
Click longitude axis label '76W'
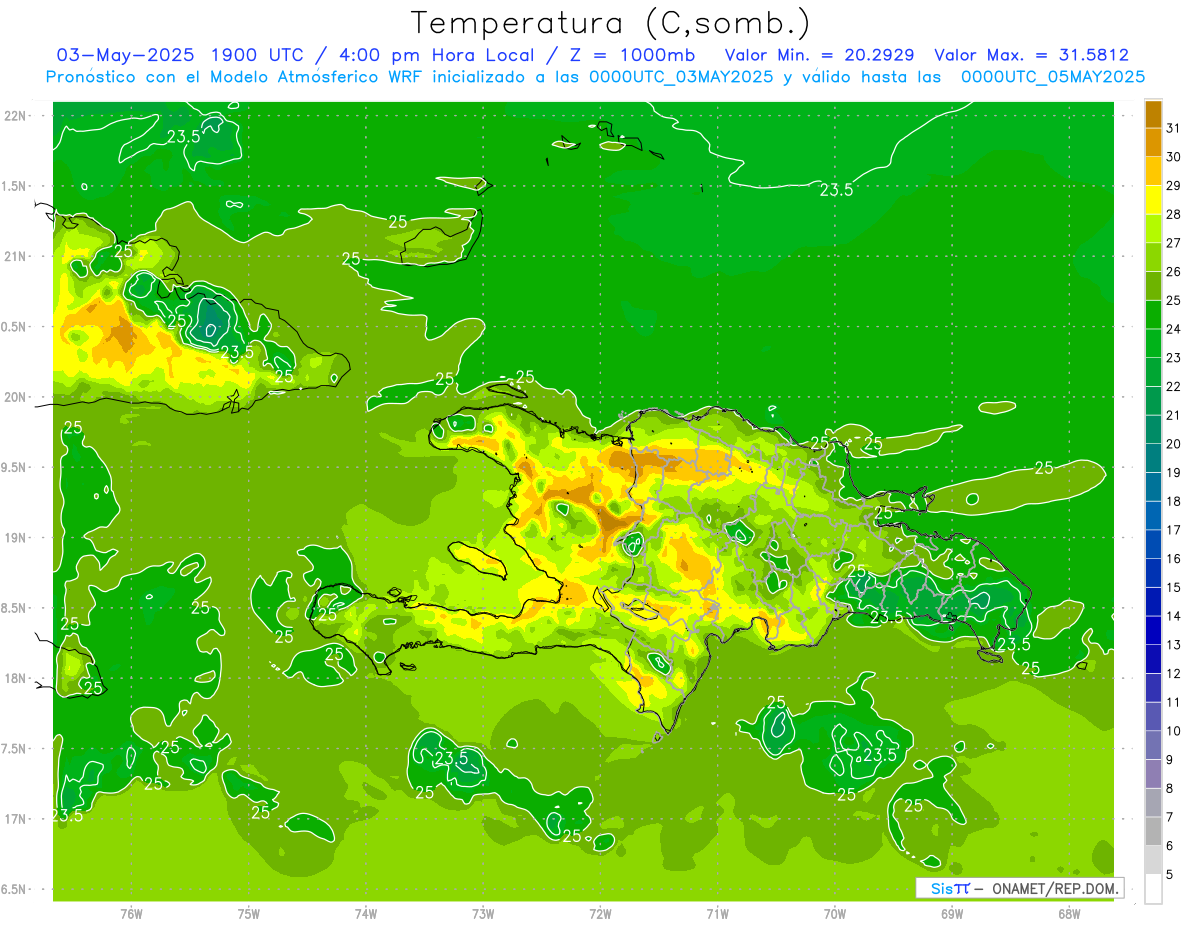(x=131, y=913)
